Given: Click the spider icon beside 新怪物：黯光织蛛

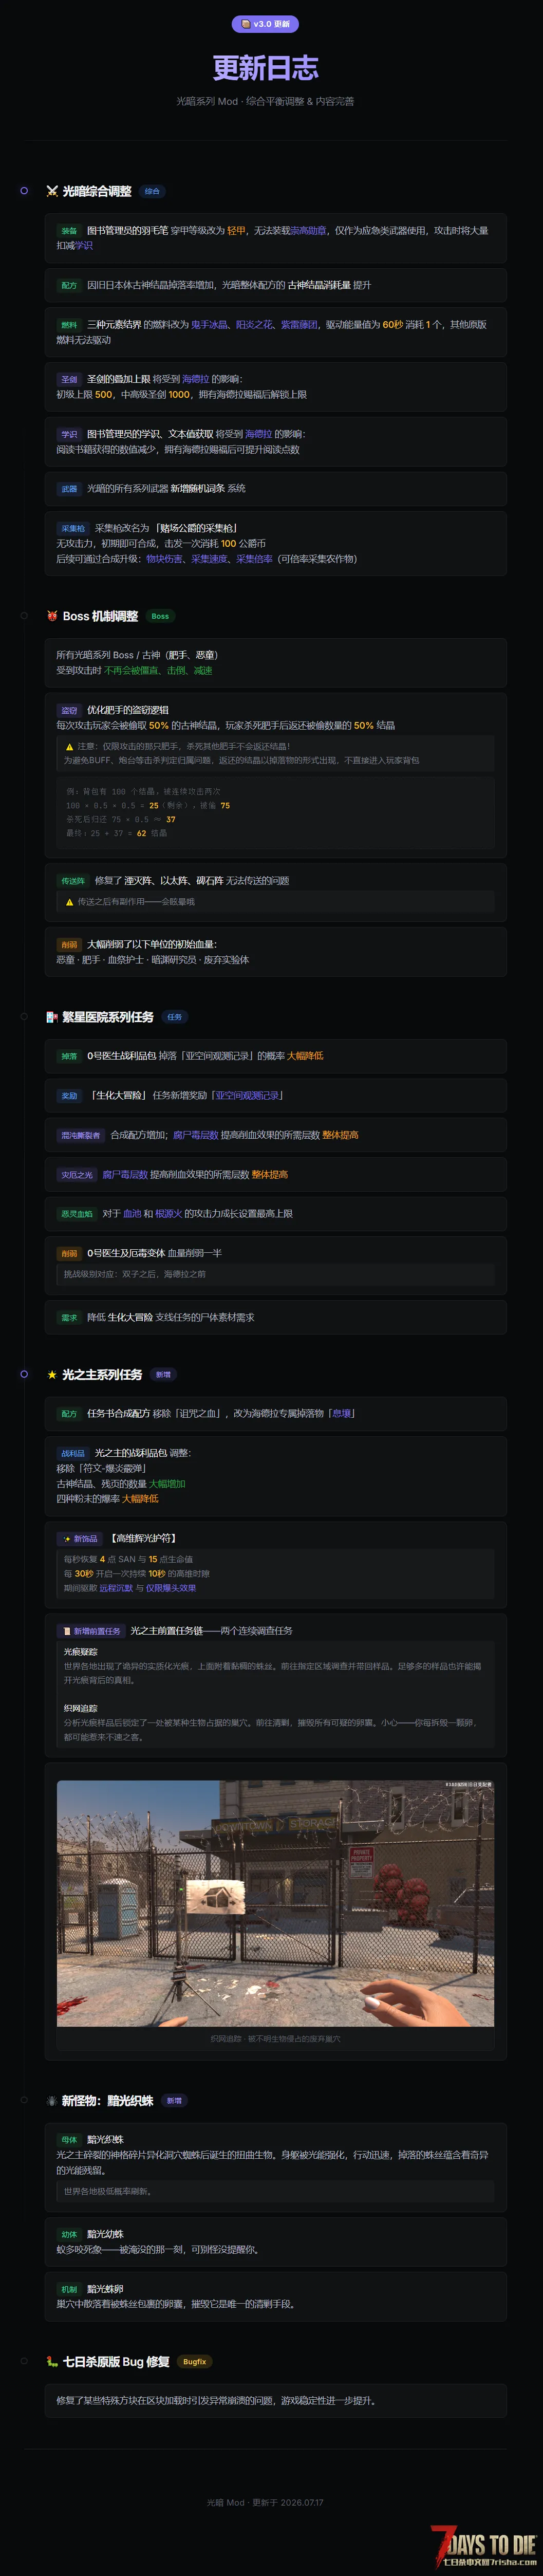Looking at the screenshot, I should point(52,2101).
